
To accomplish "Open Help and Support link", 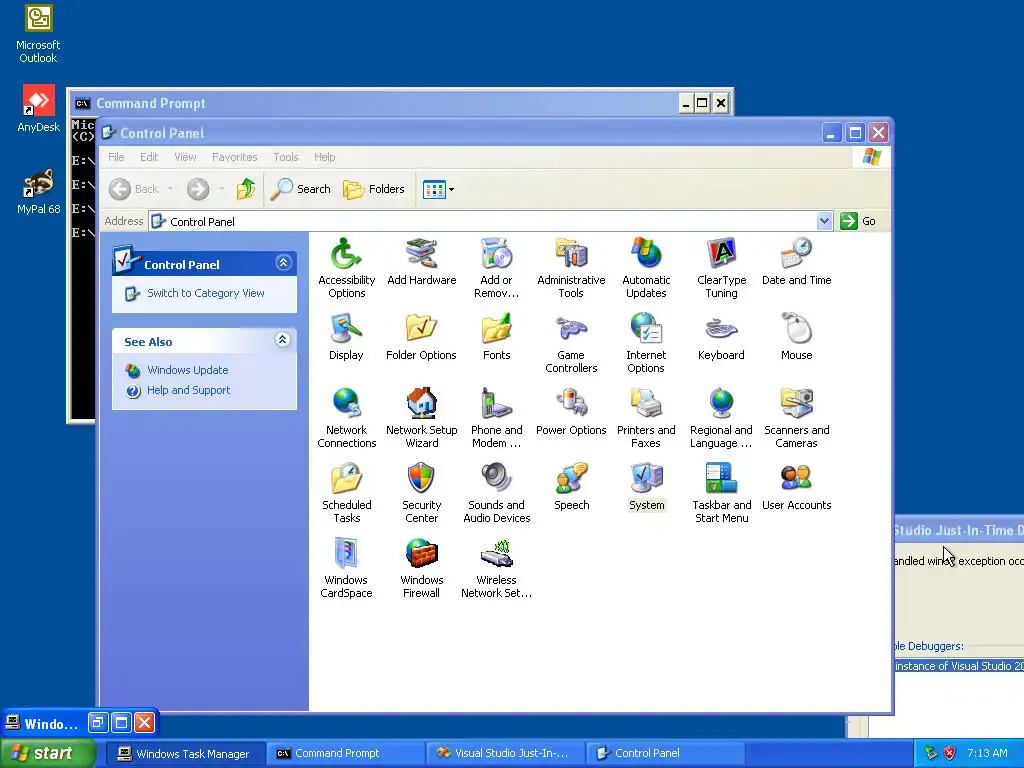I will 188,390.
